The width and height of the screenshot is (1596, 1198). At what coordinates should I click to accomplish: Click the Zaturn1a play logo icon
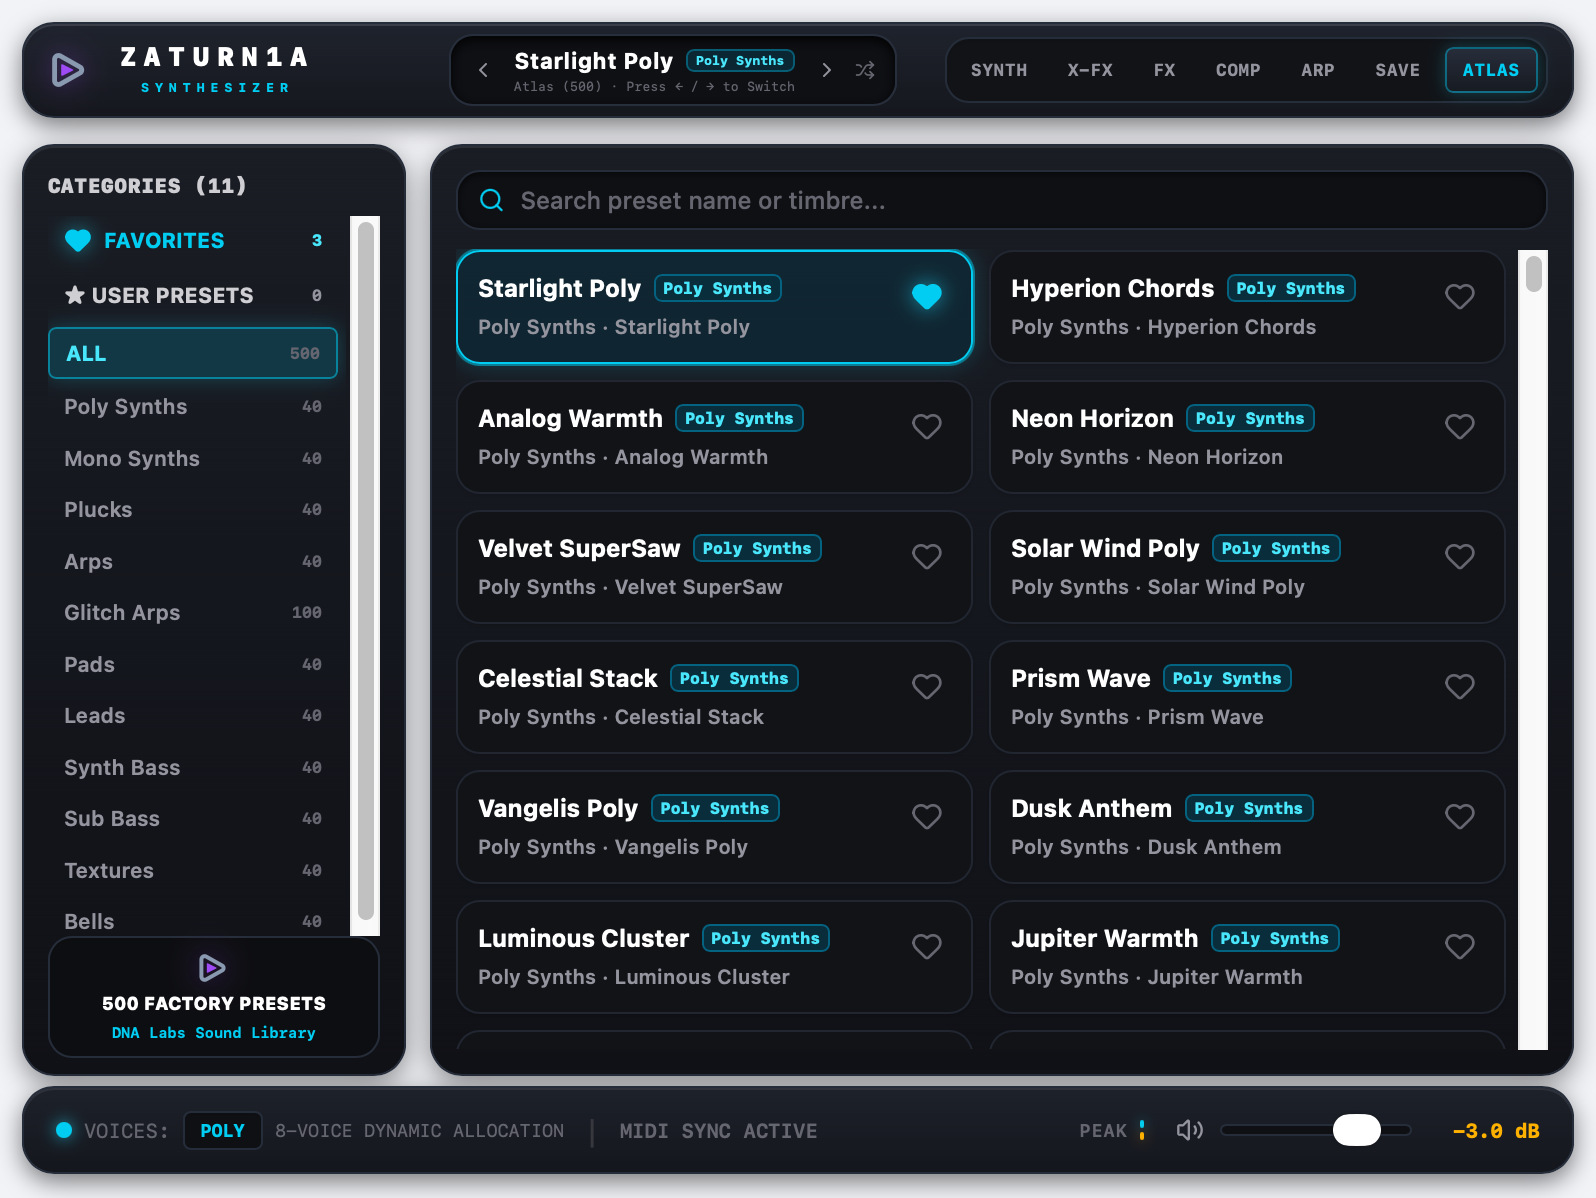pos(68,70)
